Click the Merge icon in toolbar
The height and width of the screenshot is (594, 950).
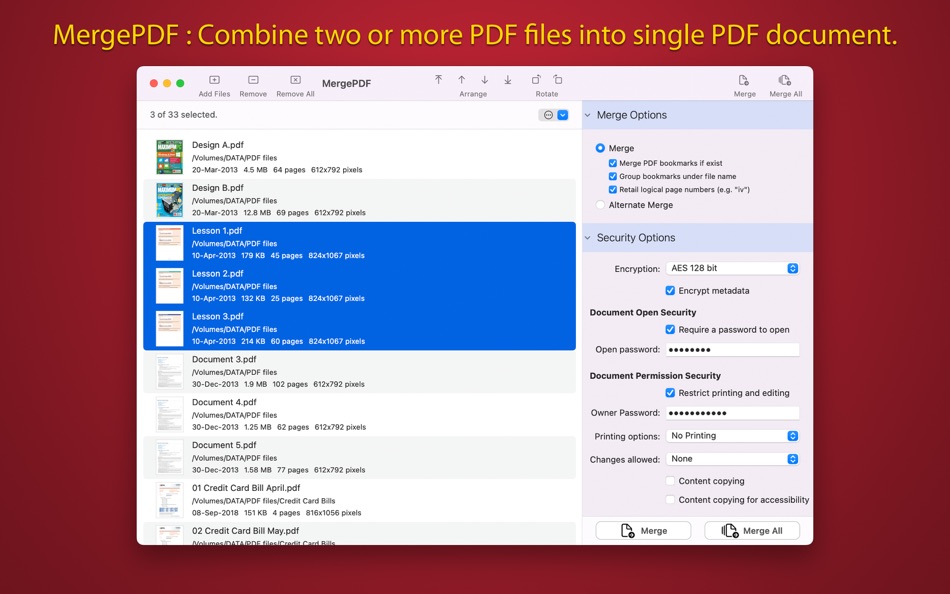743,80
